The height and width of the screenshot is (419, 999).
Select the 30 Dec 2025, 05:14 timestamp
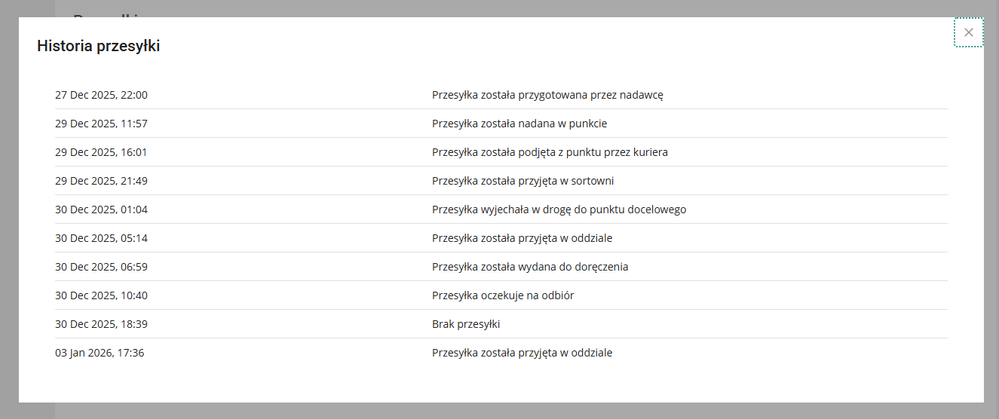click(x=101, y=238)
